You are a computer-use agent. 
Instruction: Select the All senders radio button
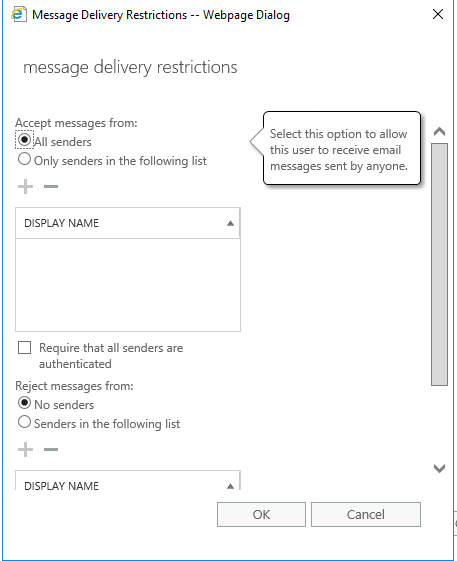coord(24,140)
